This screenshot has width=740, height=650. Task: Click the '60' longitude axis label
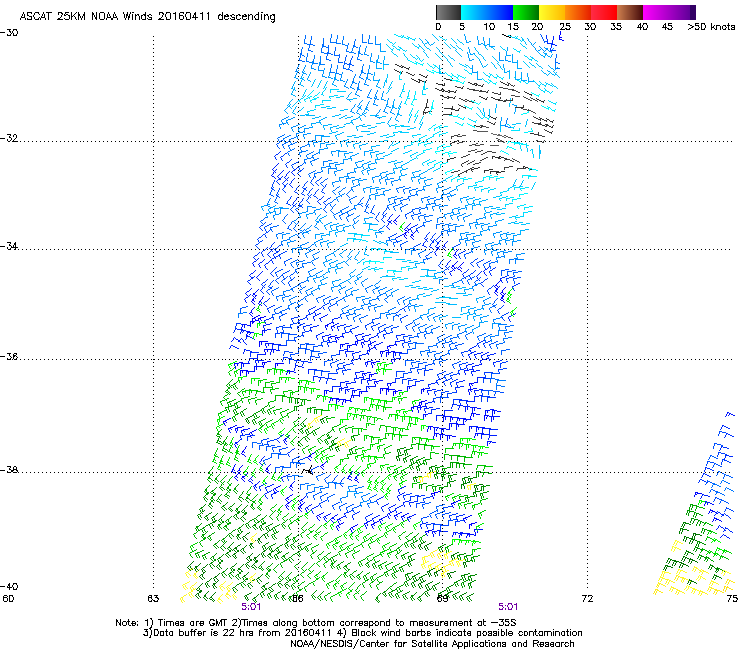coord(8,599)
